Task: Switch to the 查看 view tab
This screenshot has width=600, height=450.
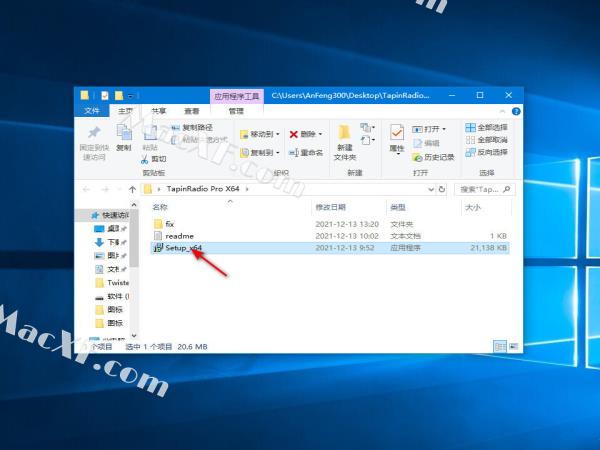Action: coord(192,111)
